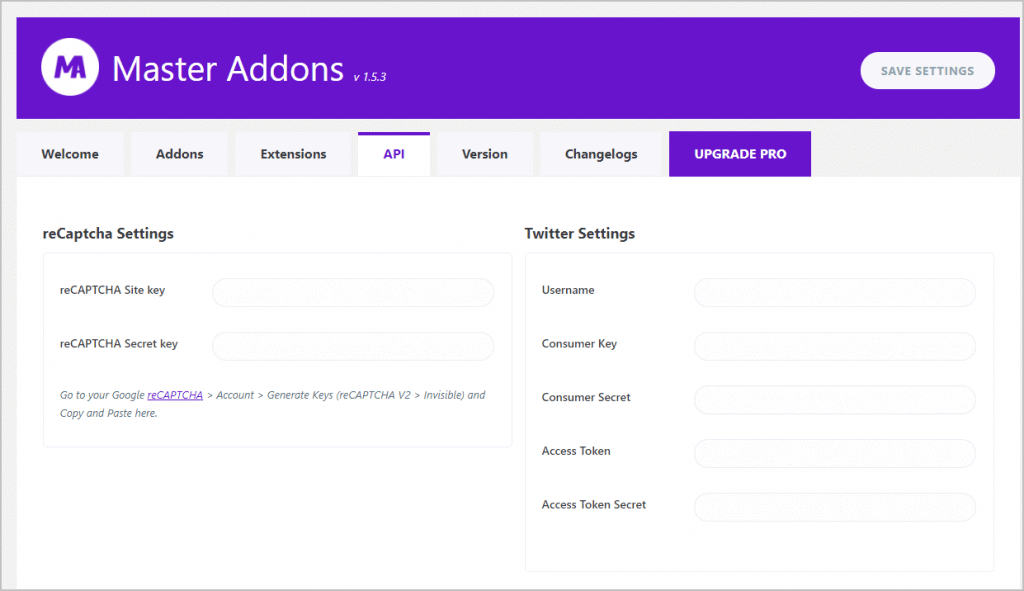Open the Version tab
1024x591 pixels.
pyautogui.click(x=485, y=154)
